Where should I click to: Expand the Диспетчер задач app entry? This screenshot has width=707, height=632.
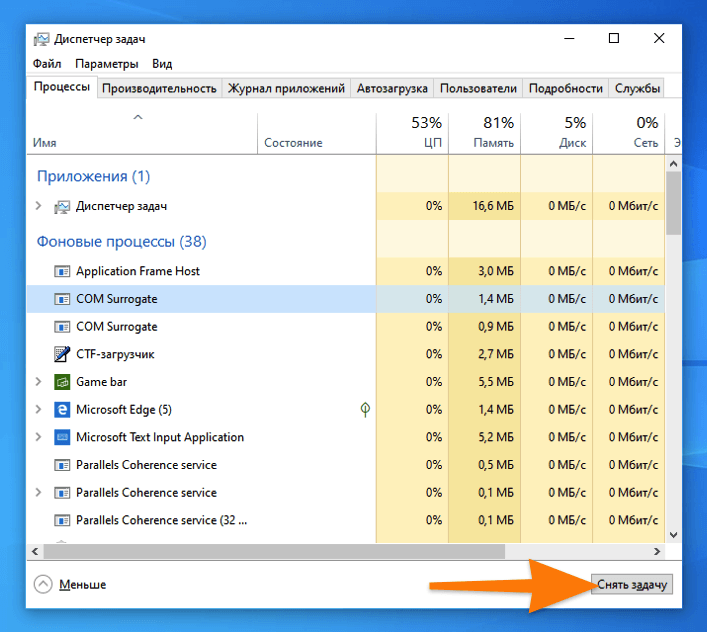click(x=38, y=206)
